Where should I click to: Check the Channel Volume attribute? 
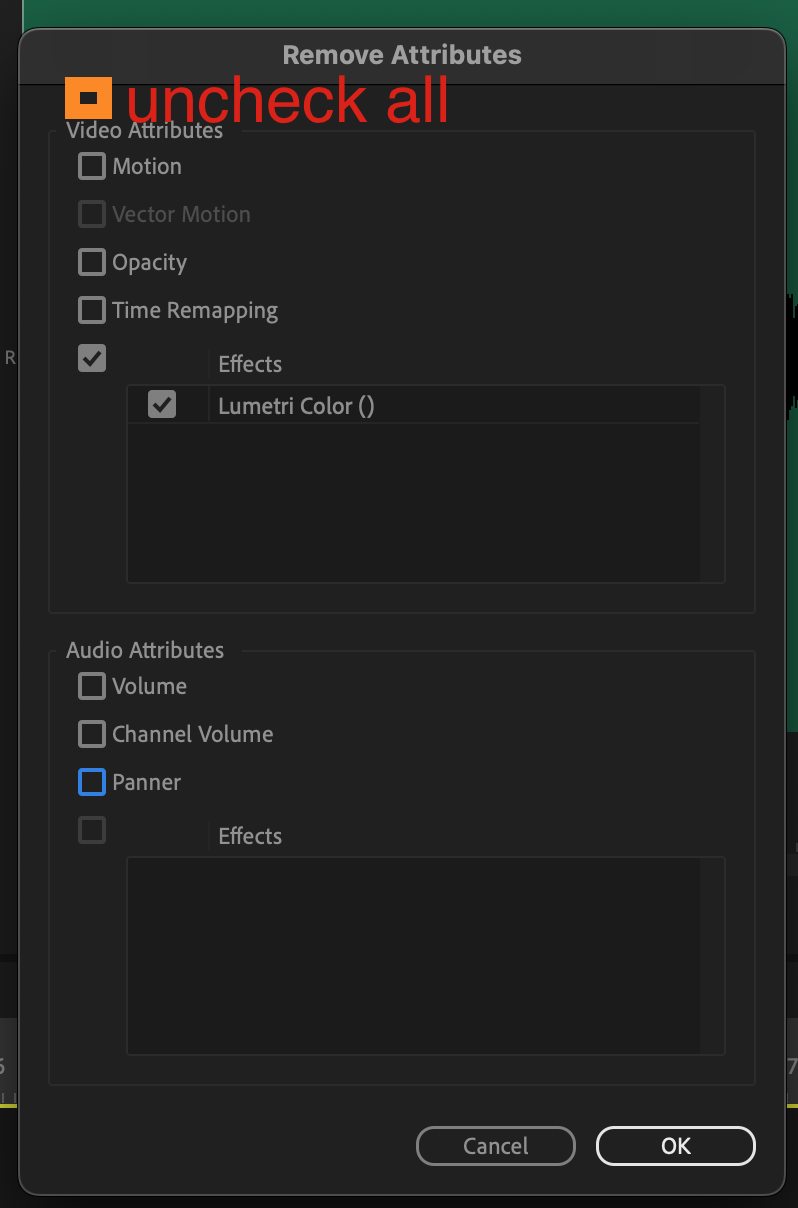click(x=91, y=734)
